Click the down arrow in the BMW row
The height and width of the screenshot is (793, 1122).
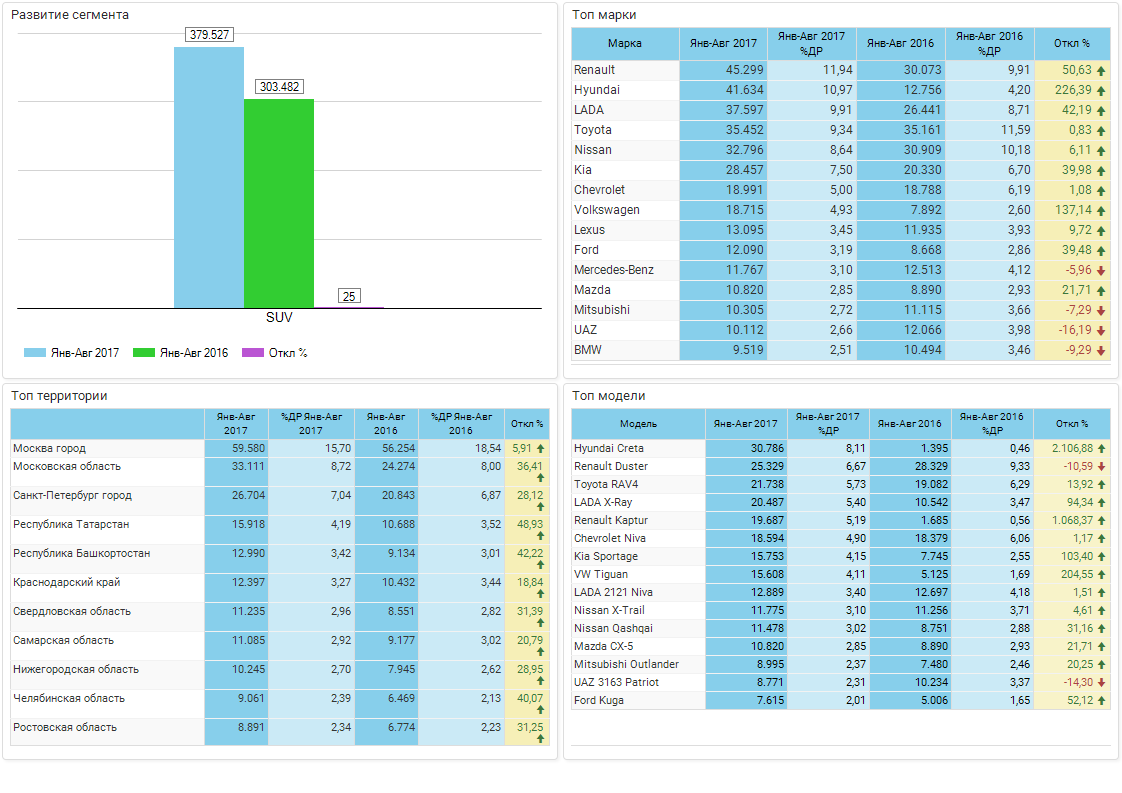[x=1101, y=351]
